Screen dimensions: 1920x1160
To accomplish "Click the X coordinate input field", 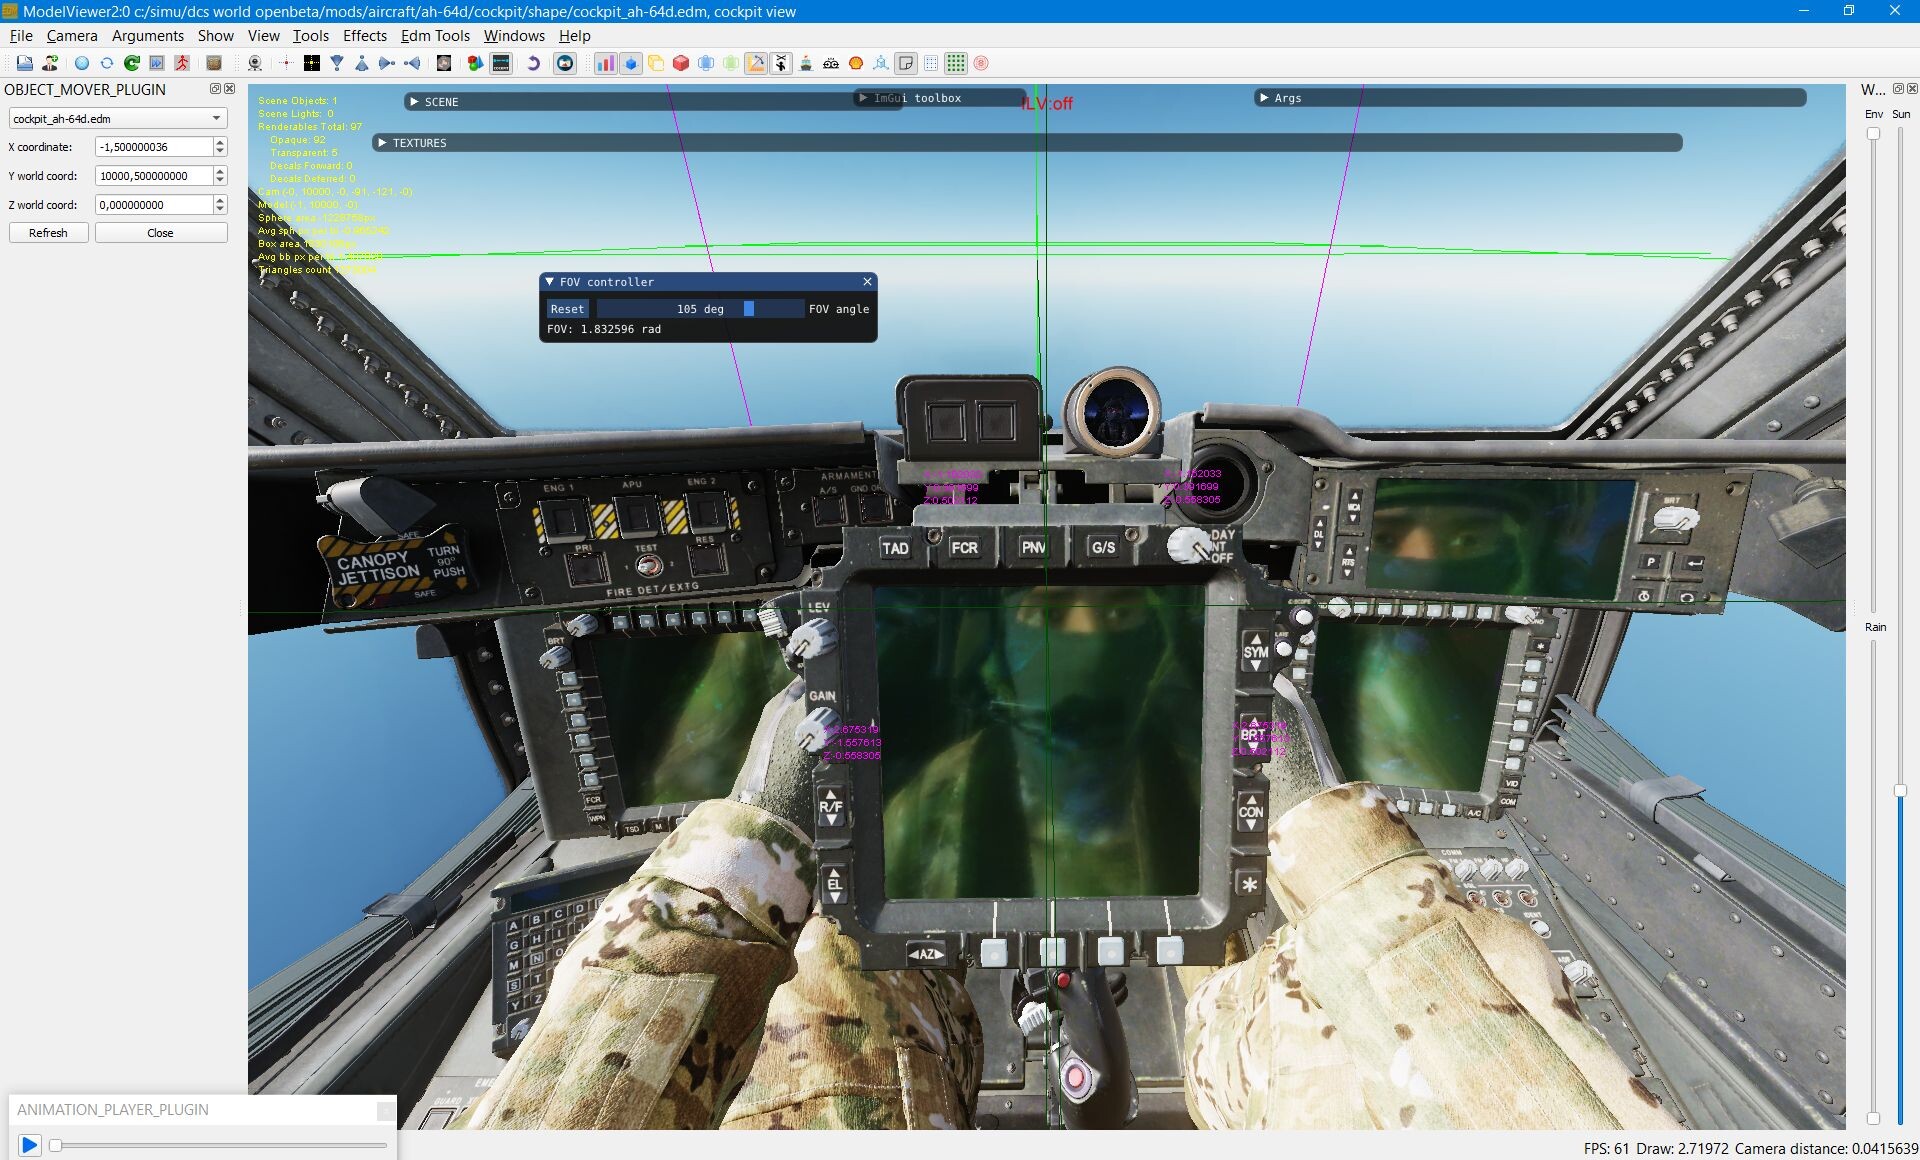I will (x=154, y=147).
